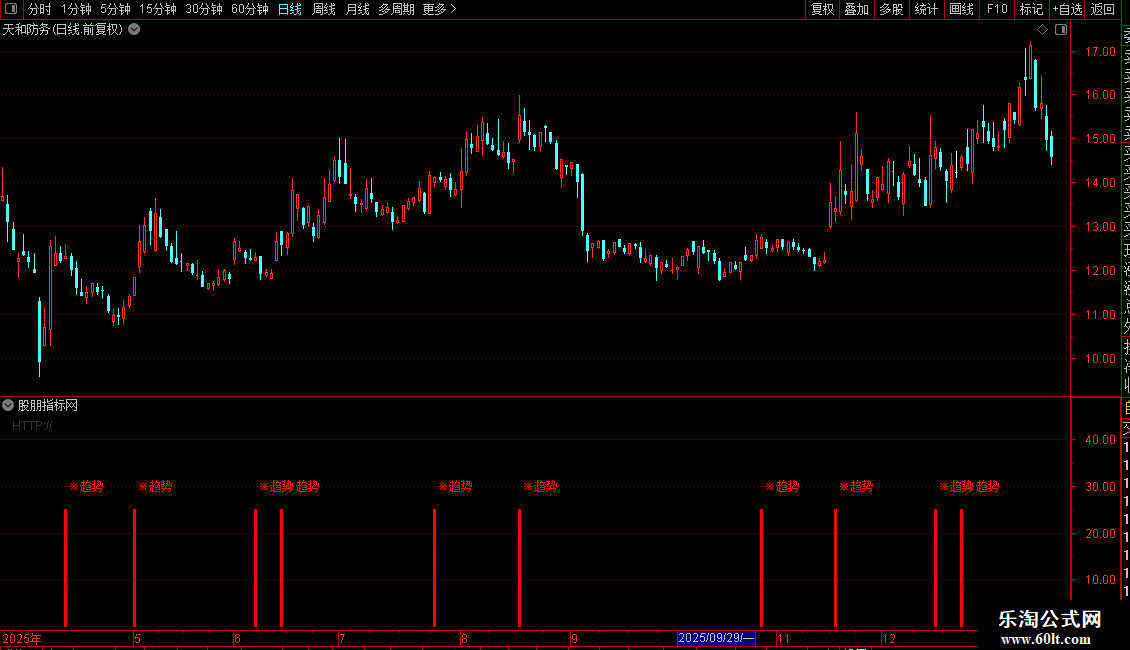Switch to 日线 daily chart

tap(290, 9)
